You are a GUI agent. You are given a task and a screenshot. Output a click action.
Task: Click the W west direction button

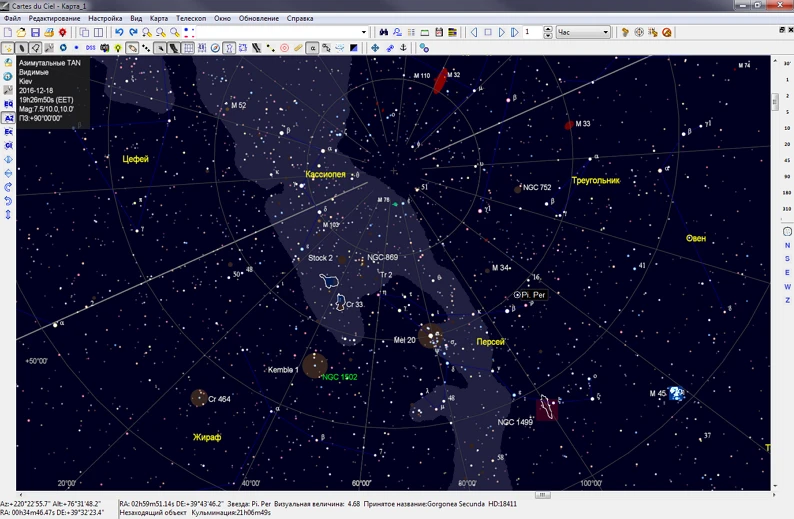click(x=787, y=287)
